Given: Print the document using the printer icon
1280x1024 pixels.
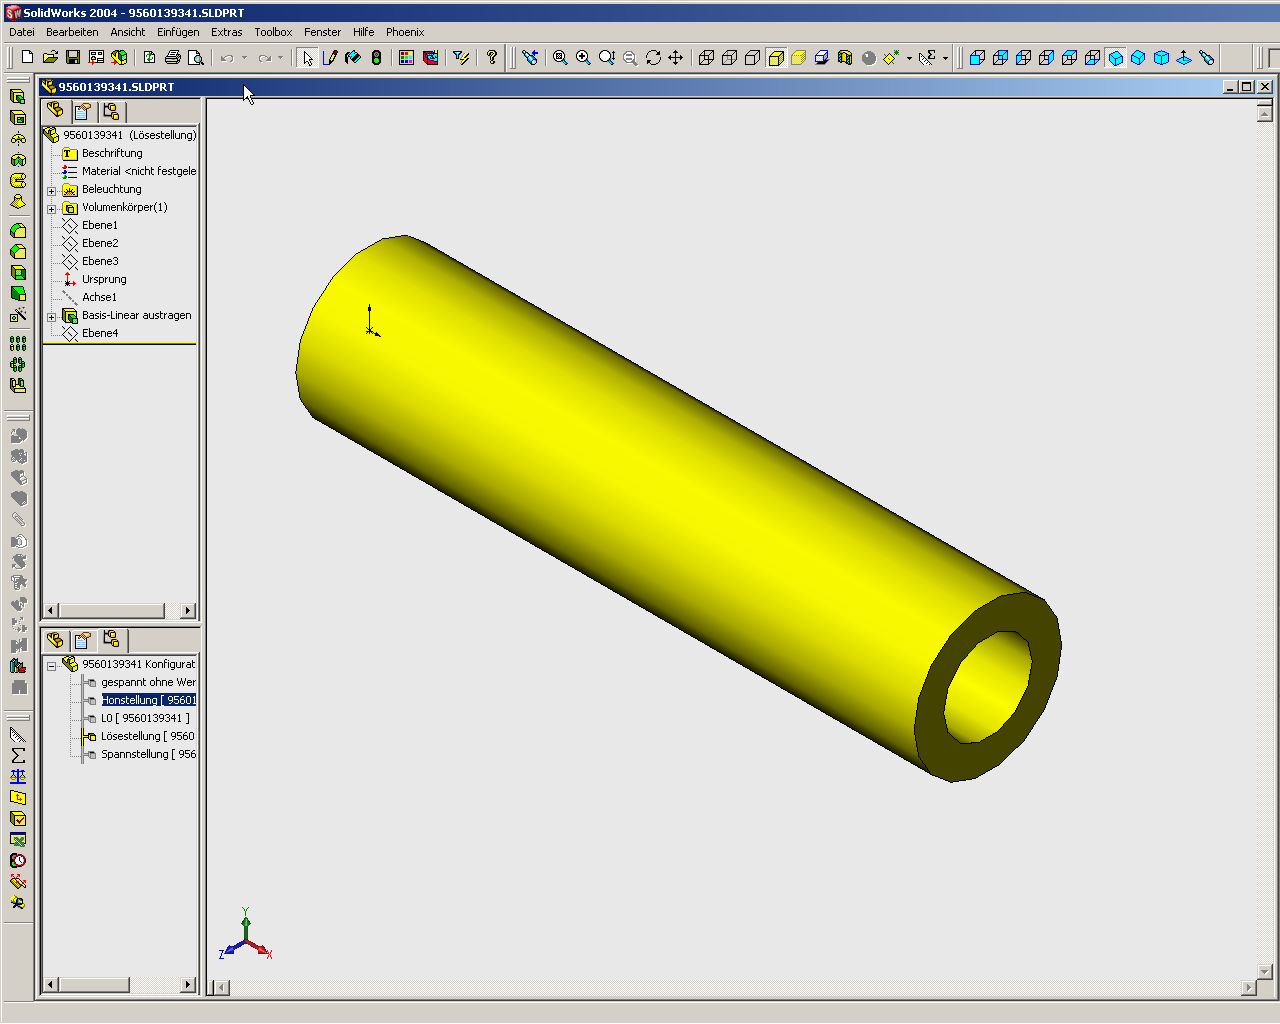Looking at the screenshot, I should click(173, 58).
